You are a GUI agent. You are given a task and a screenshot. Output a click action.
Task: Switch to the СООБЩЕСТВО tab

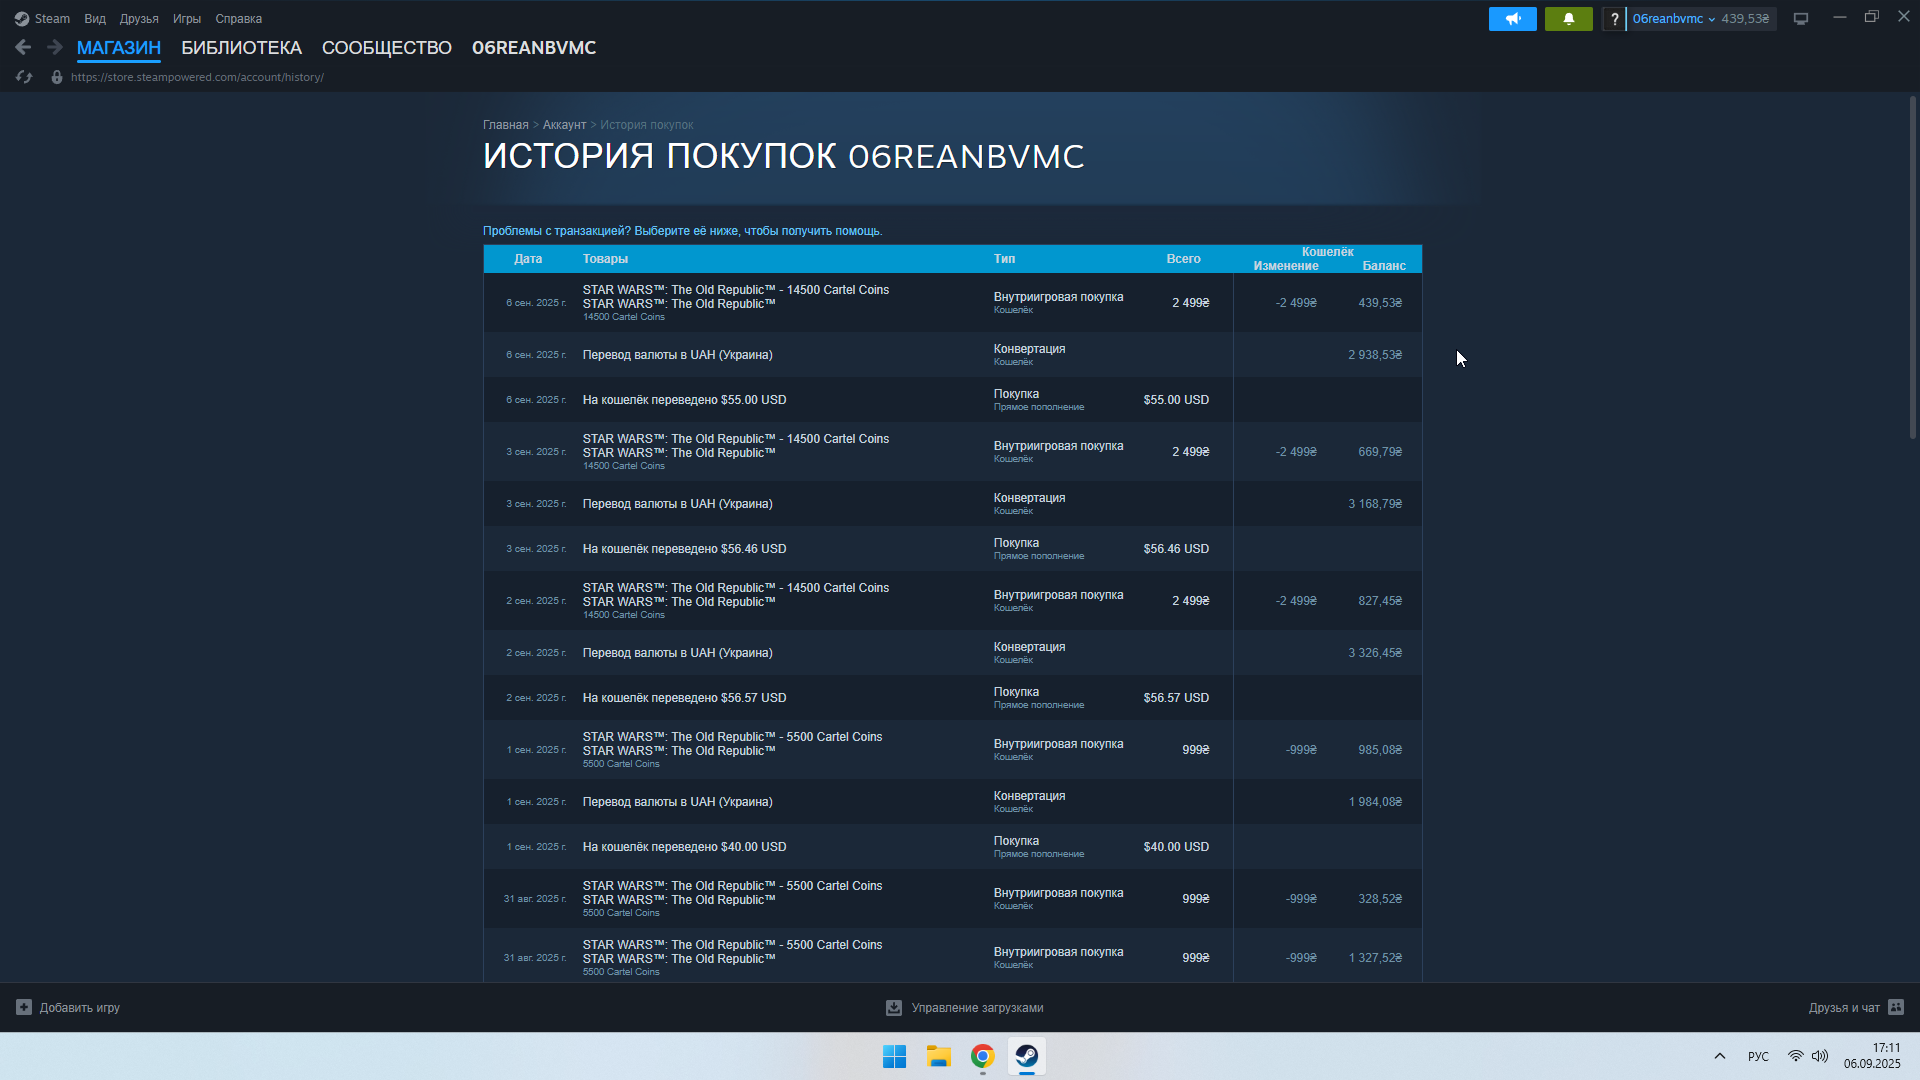[x=387, y=48]
